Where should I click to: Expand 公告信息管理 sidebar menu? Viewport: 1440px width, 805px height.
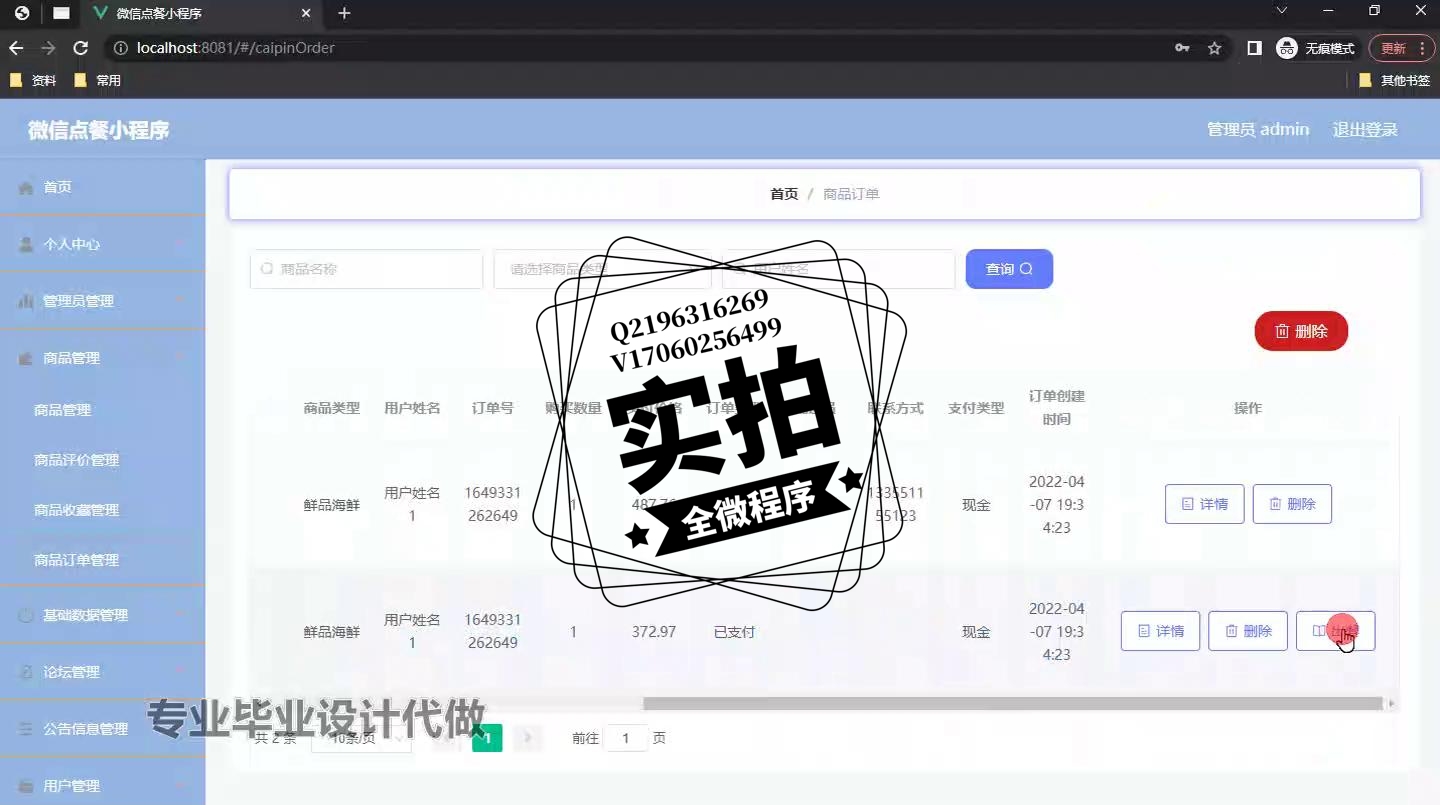coord(102,729)
